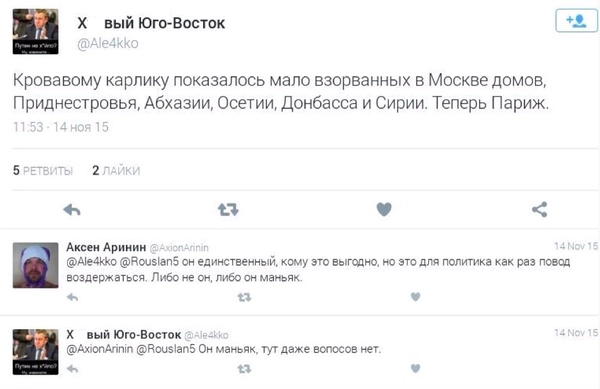Retweet Аксен Аринин's comment
This screenshot has height=389, width=600.
pyautogui.click(x=244, y=297)
